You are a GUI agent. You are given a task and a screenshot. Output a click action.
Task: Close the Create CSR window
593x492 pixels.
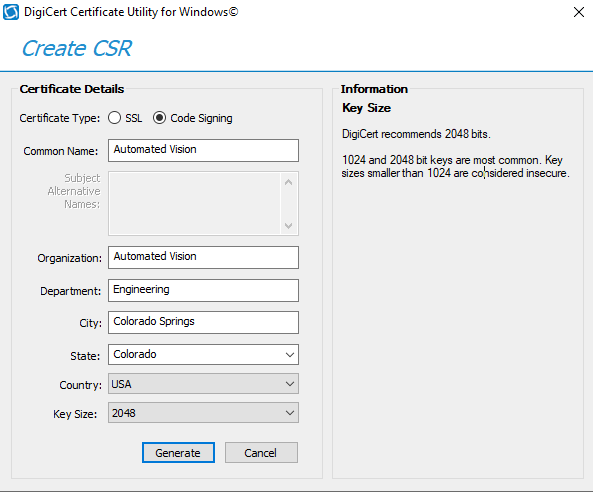[x=579, y=12]
